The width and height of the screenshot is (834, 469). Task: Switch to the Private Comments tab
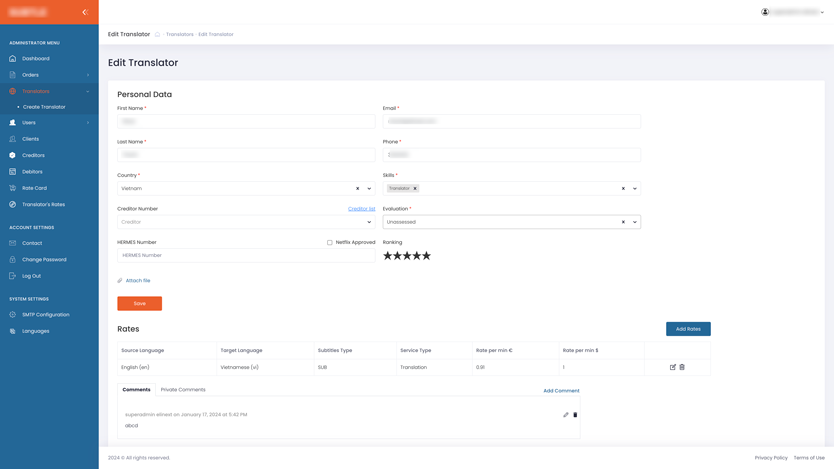click(183, 390)
